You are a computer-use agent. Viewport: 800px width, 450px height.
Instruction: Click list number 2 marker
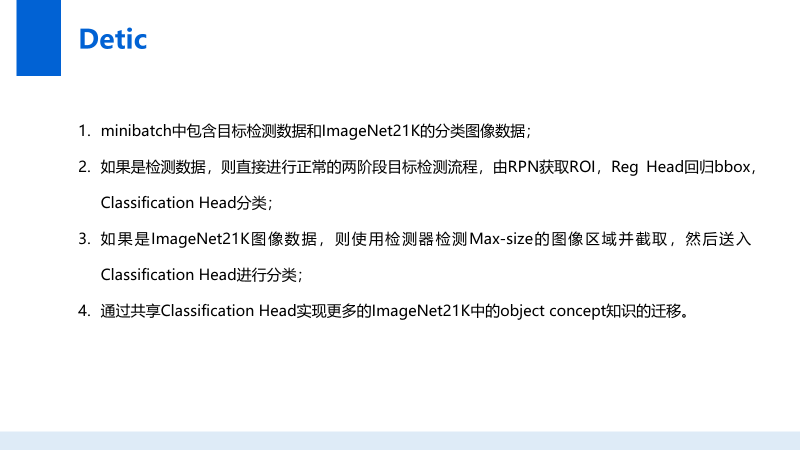[x=84, y=167]
